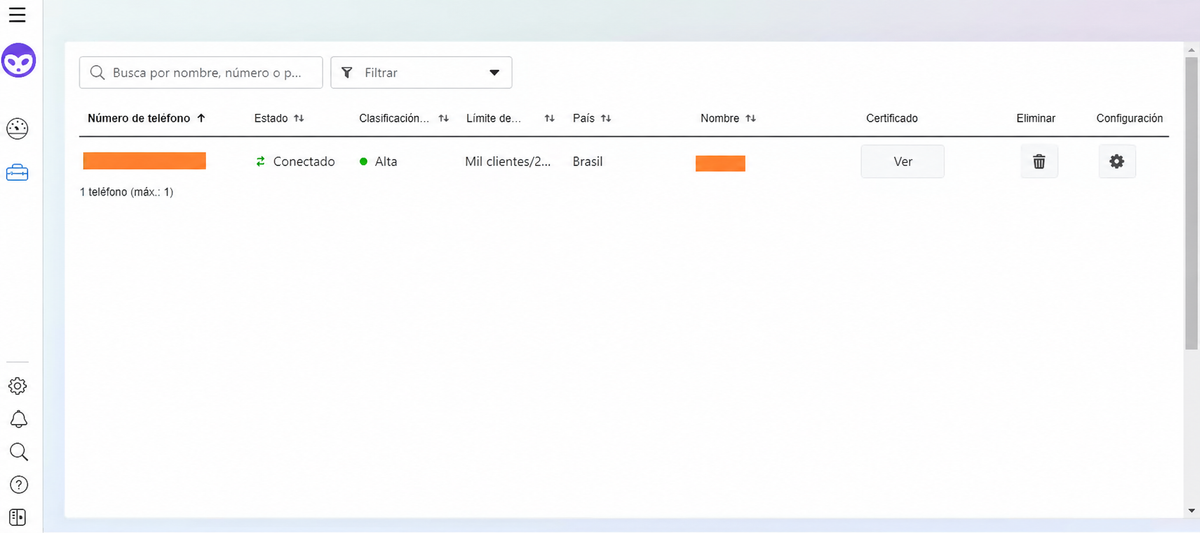Click the sidebar search magnifier
Screen dimensions: 1200x533
coord(18,452)
